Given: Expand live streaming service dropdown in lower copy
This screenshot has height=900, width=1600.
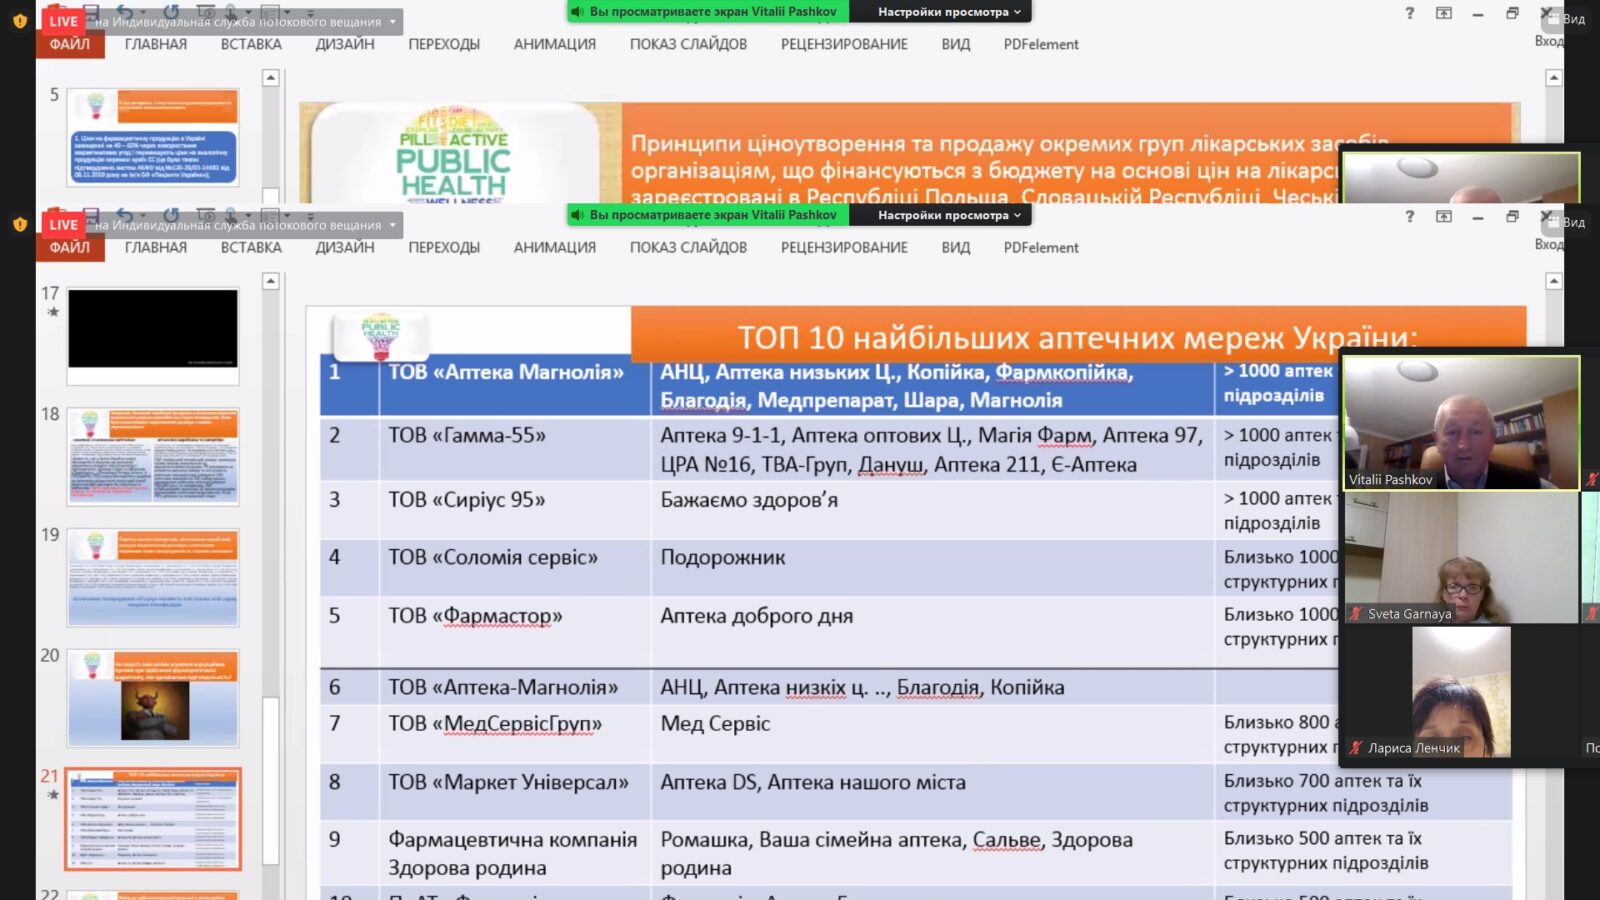Looking at the screenshot, I should 393,225.
